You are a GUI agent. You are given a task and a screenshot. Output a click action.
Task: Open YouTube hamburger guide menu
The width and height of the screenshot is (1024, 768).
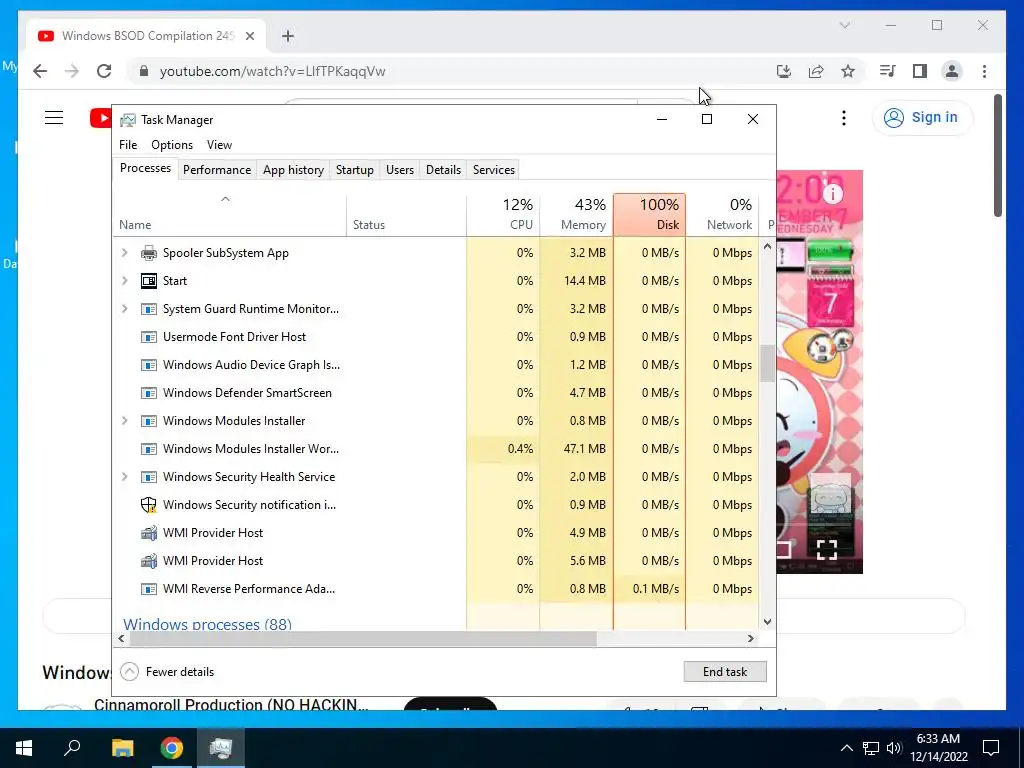pos(54,118)
